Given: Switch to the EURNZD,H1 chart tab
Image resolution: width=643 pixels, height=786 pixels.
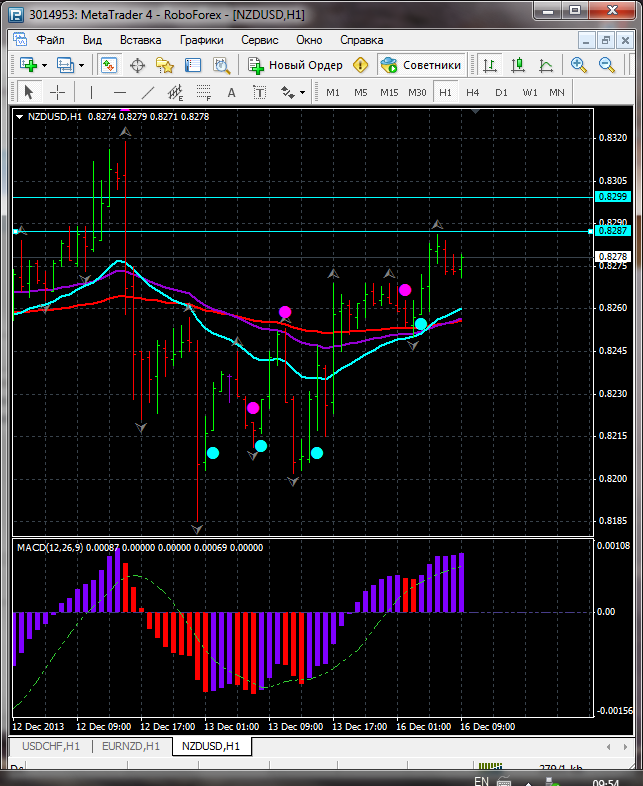Looking at the screenshot, I should 131,746.
